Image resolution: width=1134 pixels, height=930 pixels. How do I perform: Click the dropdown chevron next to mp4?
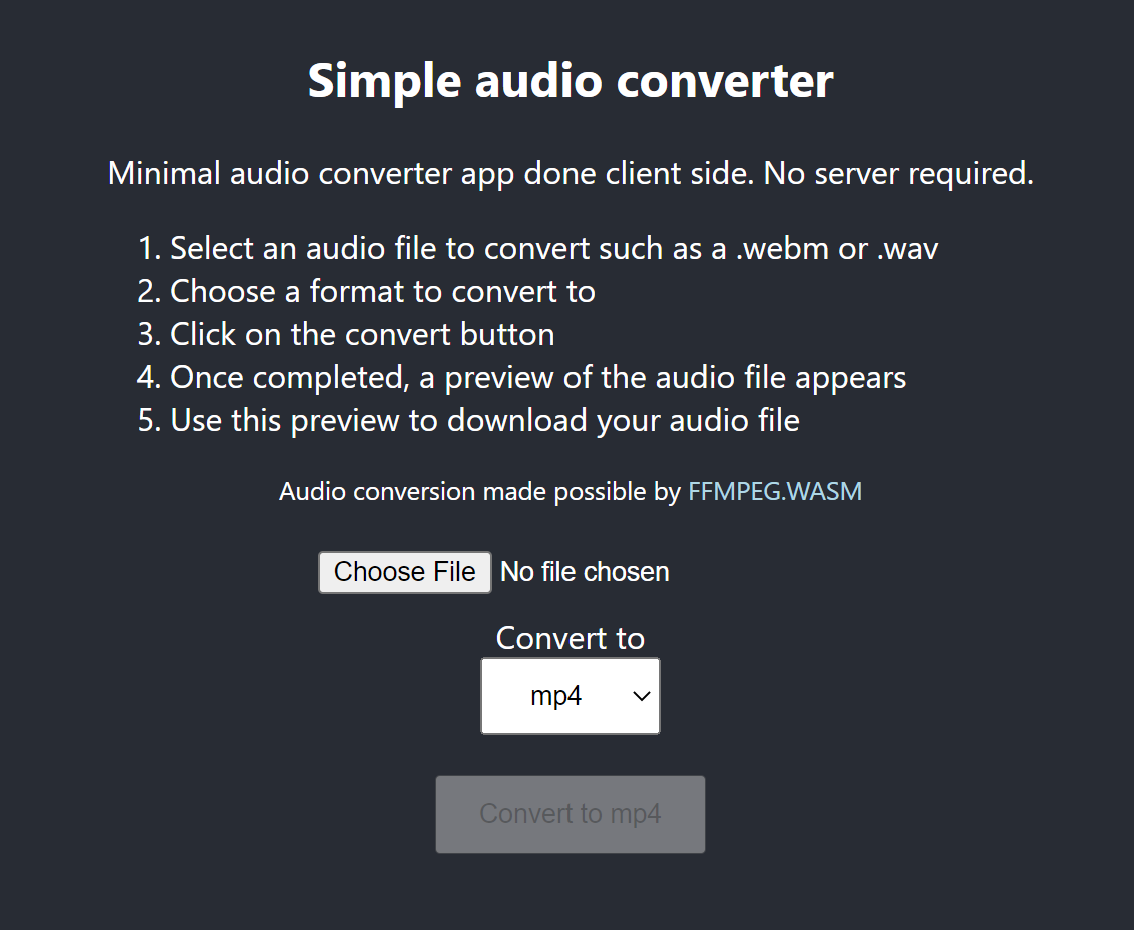click(x=640, y=695)
